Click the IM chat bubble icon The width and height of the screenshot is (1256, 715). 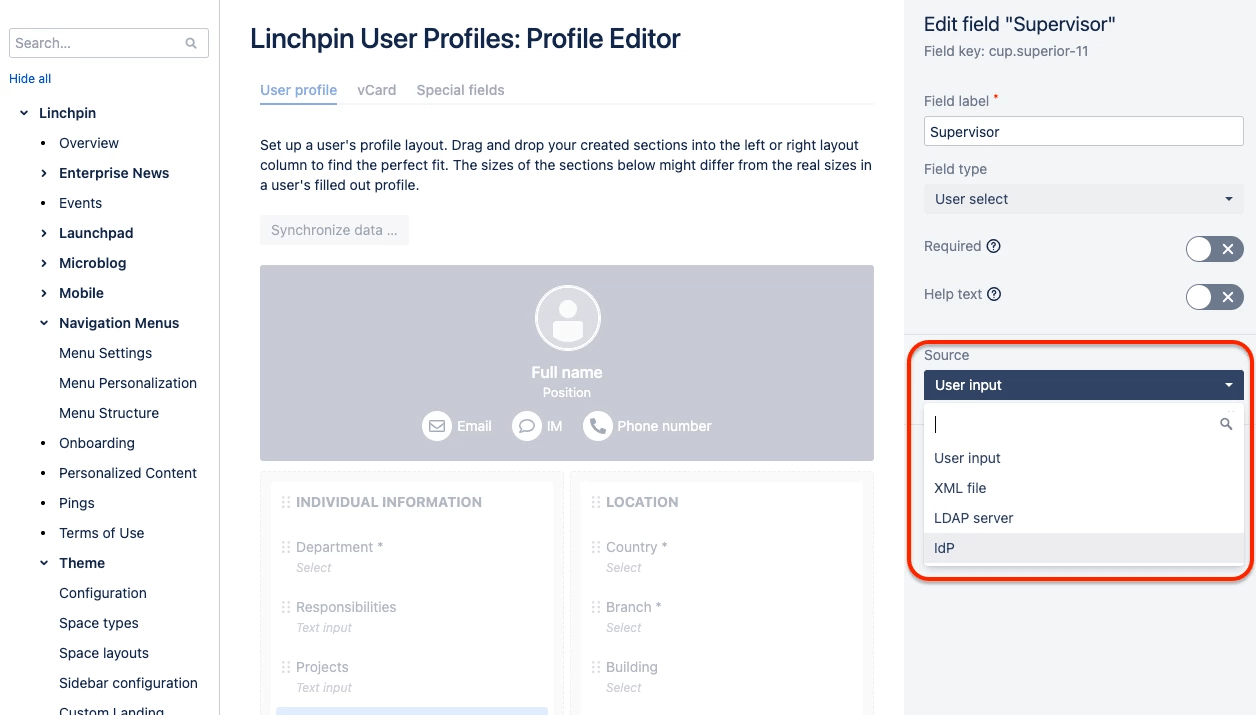coord(526,426)
